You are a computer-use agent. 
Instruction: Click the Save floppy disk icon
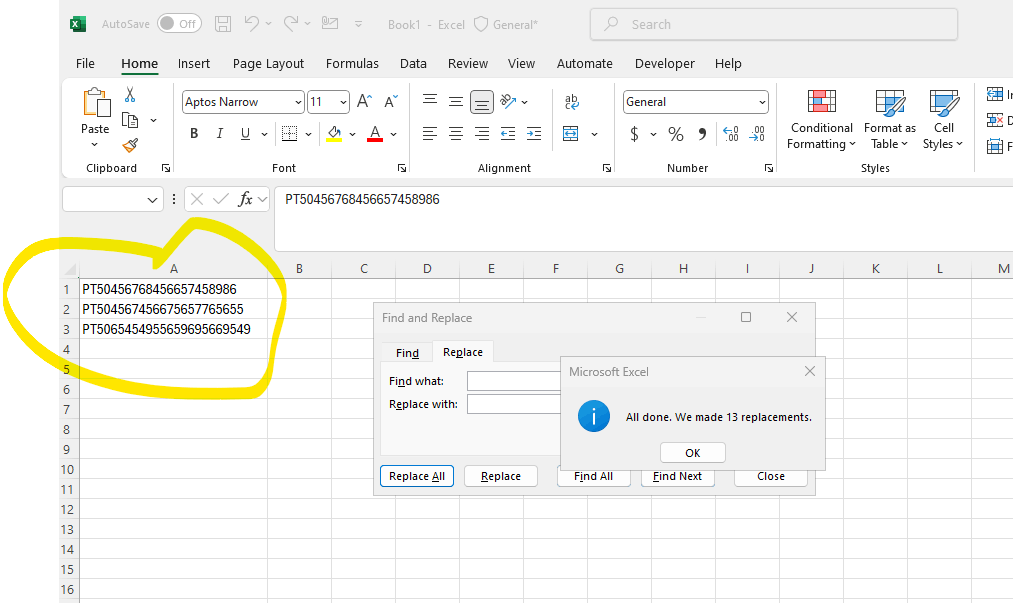pos(223,24)
